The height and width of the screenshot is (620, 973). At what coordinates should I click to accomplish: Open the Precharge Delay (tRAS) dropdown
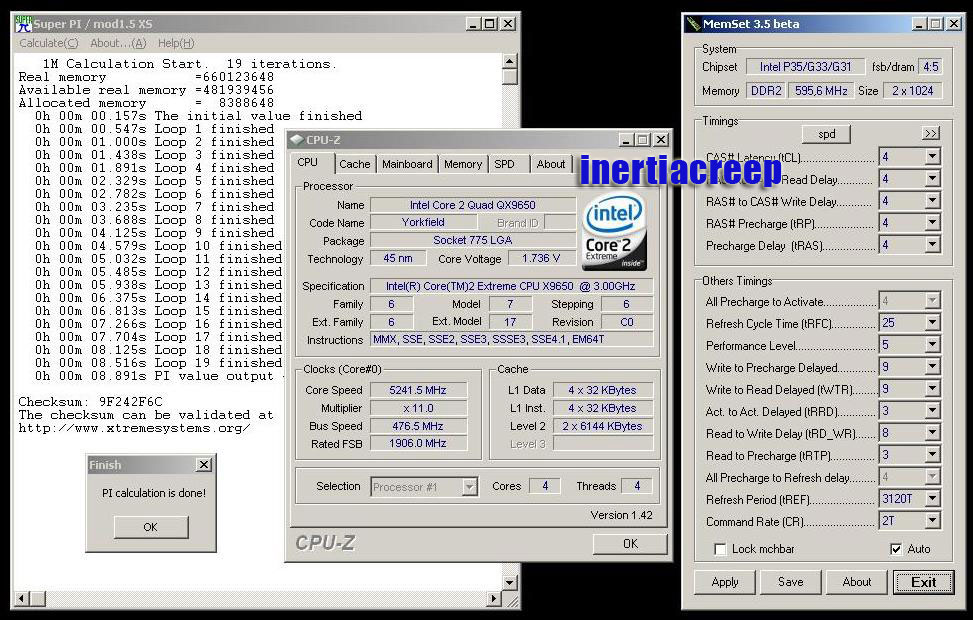coord(932,245)
